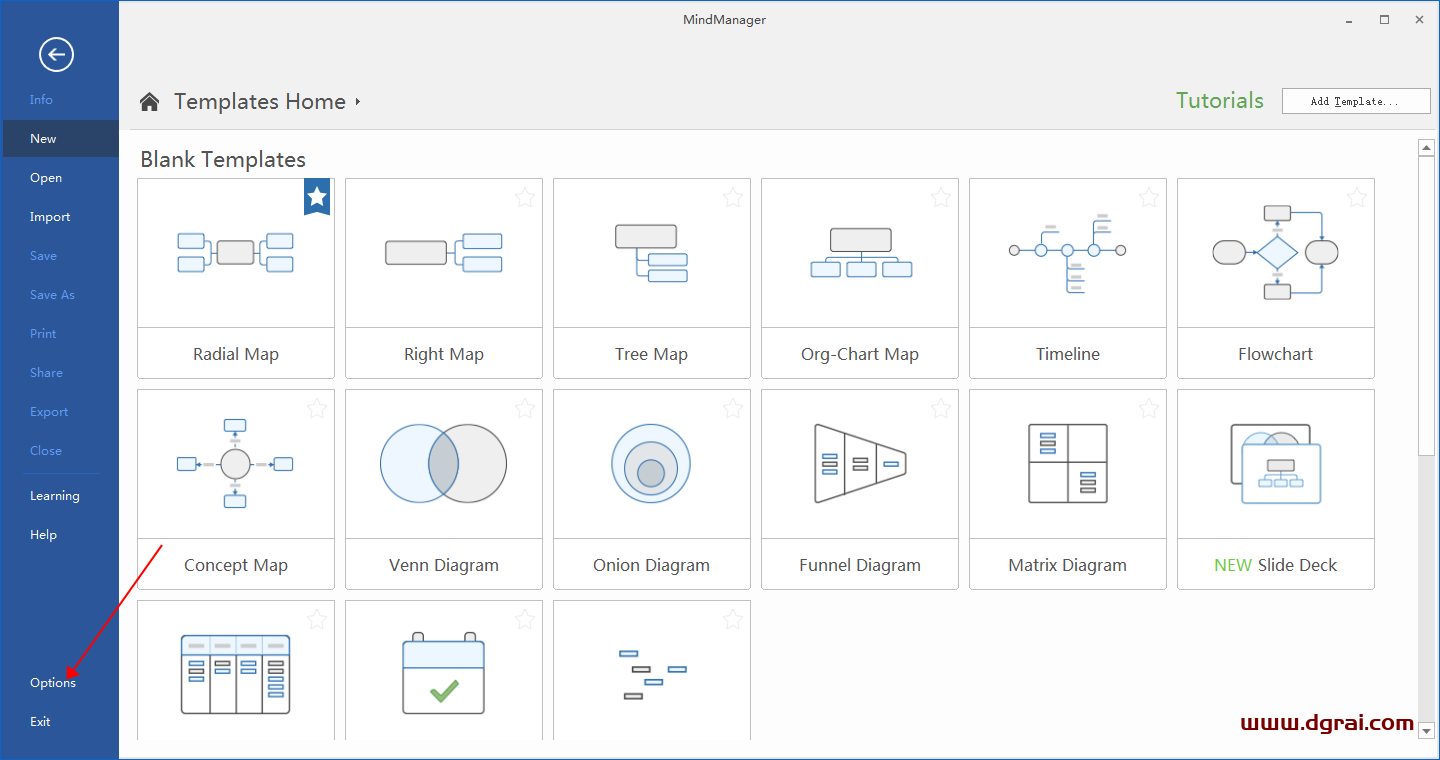
Task: Mark Matrix Diagram as favorite
Action: (1149, 408)
